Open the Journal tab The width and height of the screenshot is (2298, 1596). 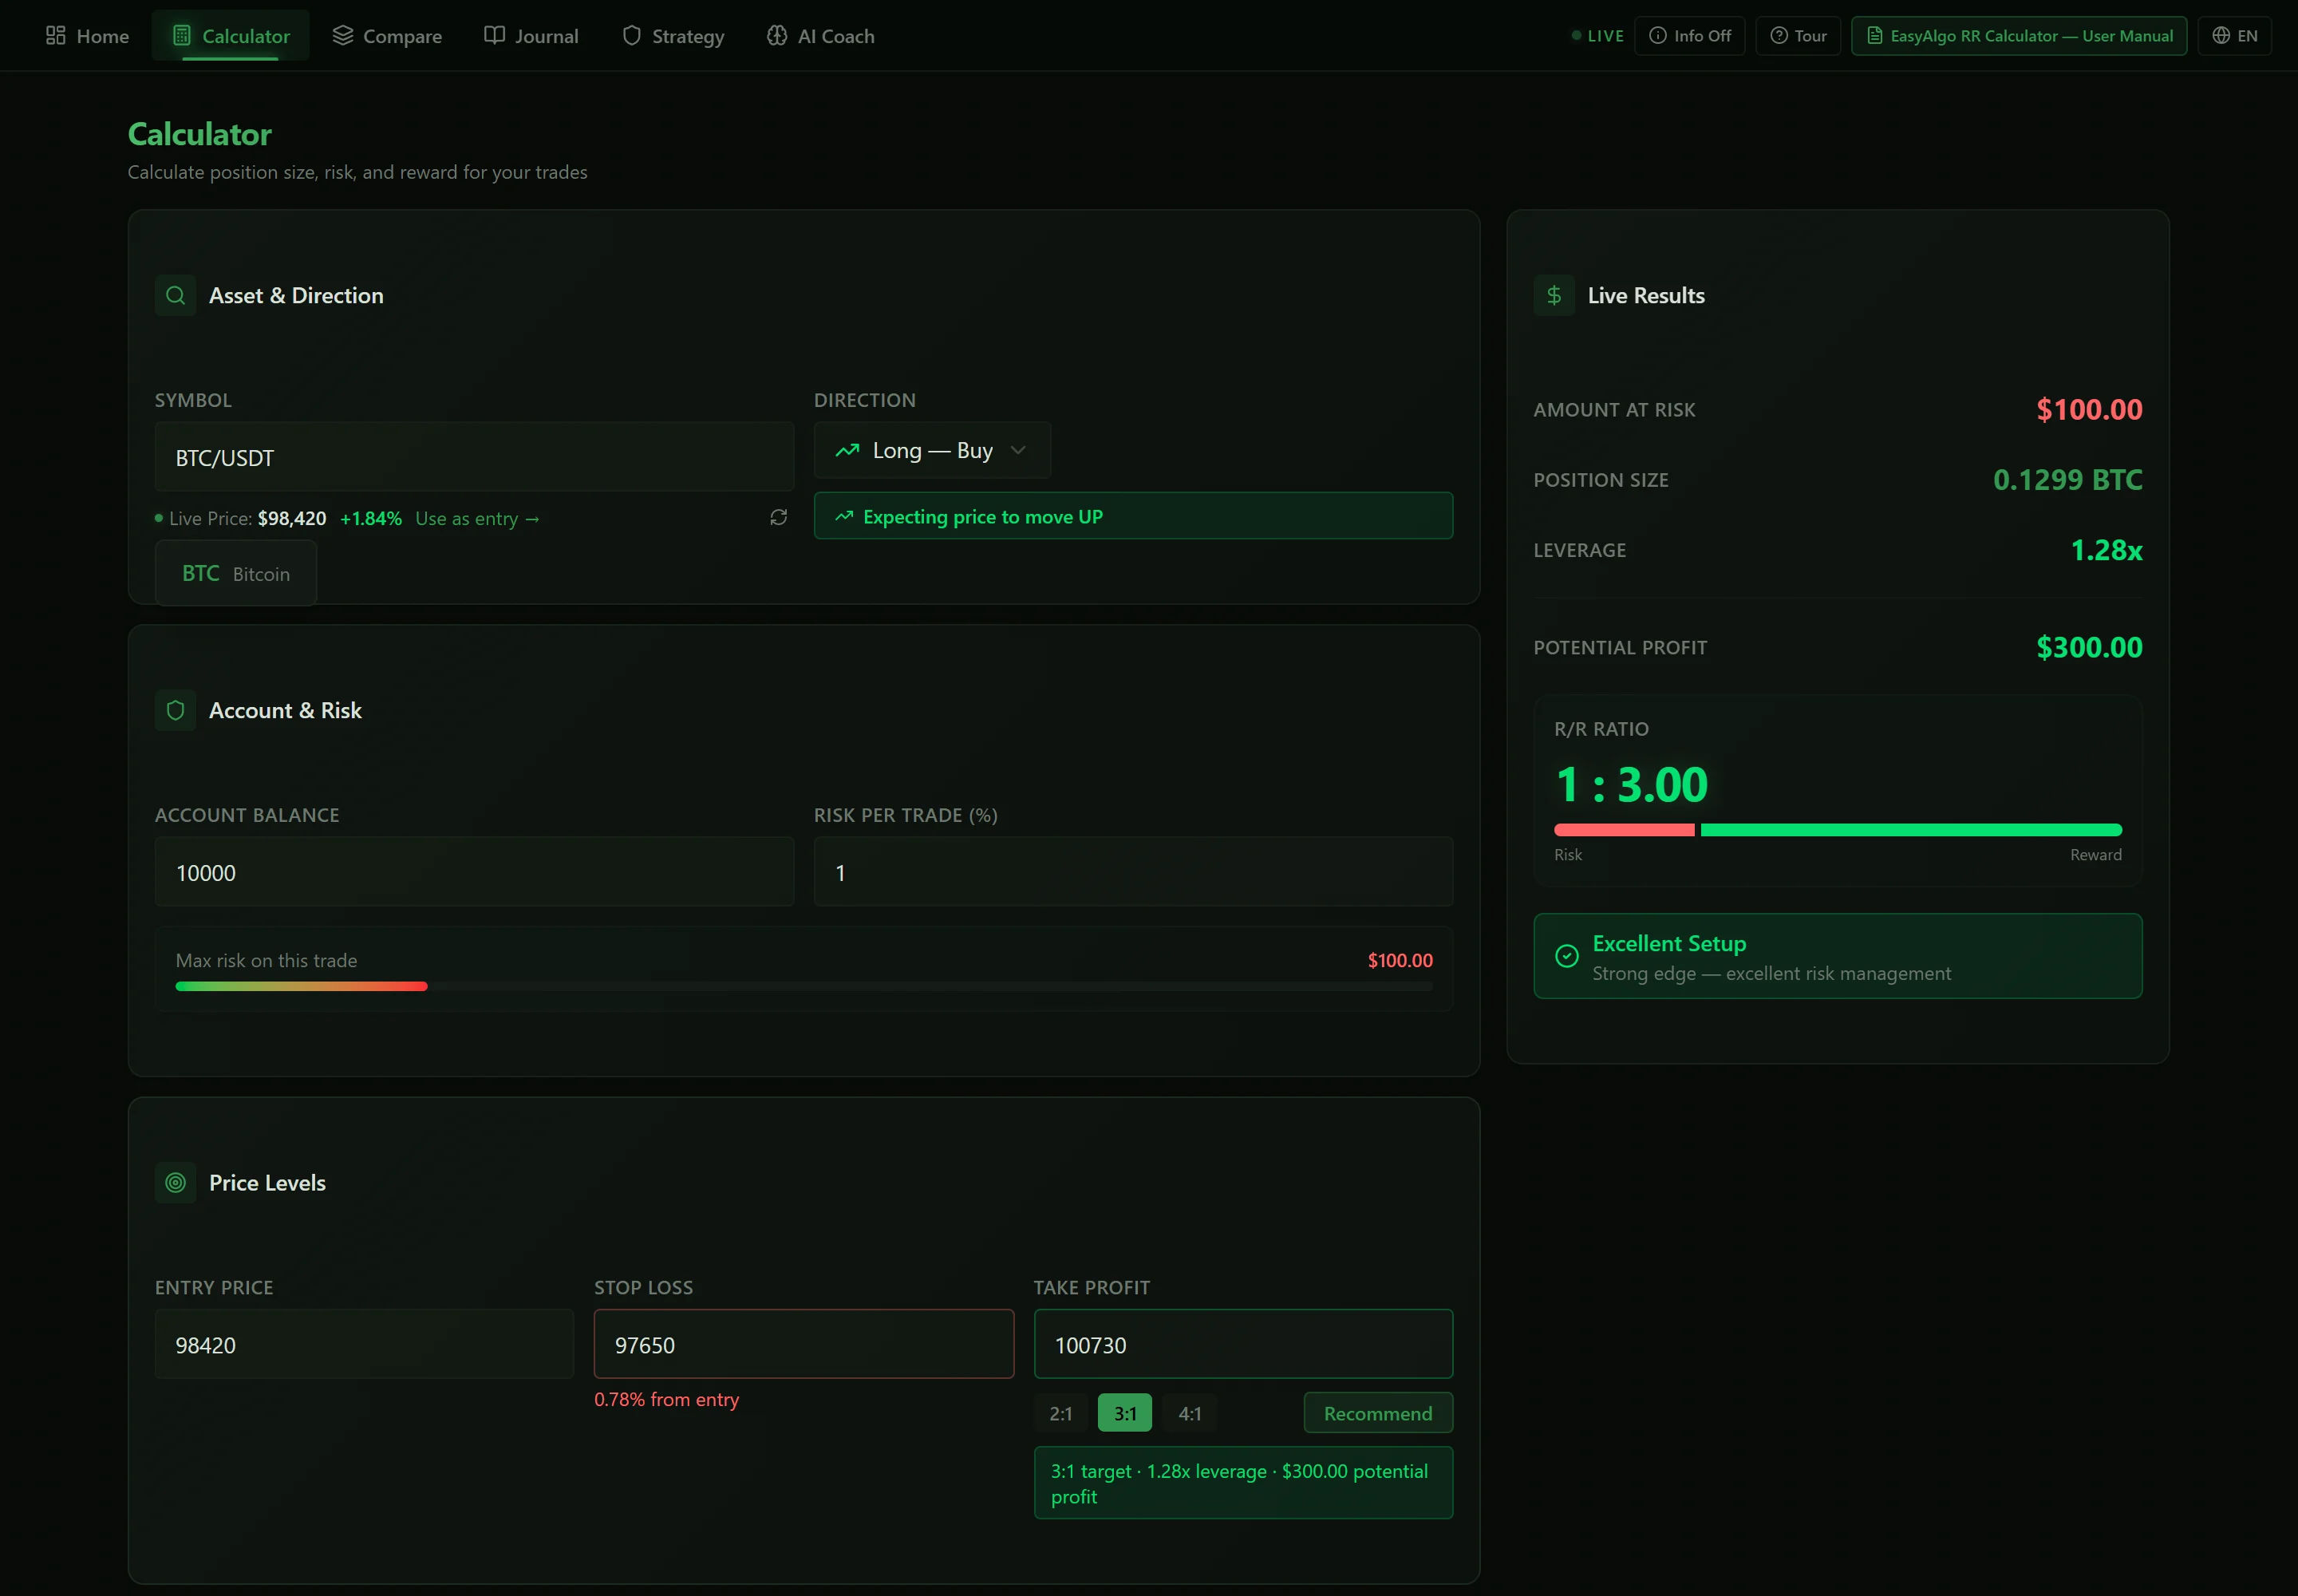531,36
